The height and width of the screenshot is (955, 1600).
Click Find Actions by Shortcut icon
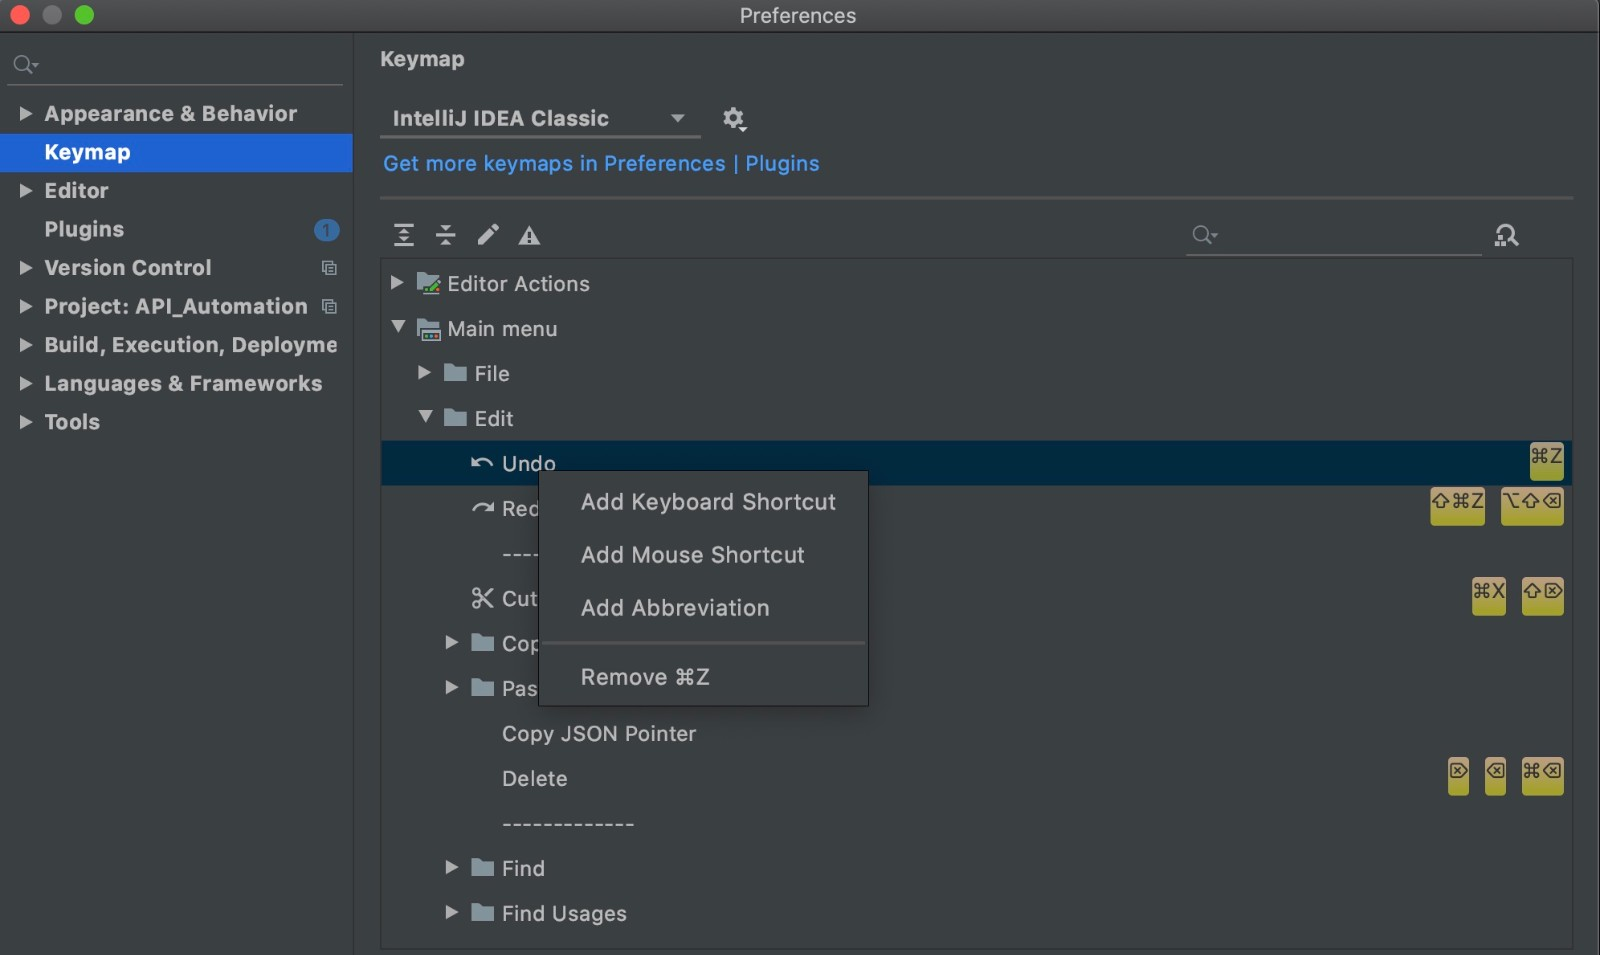[1506, 235]
